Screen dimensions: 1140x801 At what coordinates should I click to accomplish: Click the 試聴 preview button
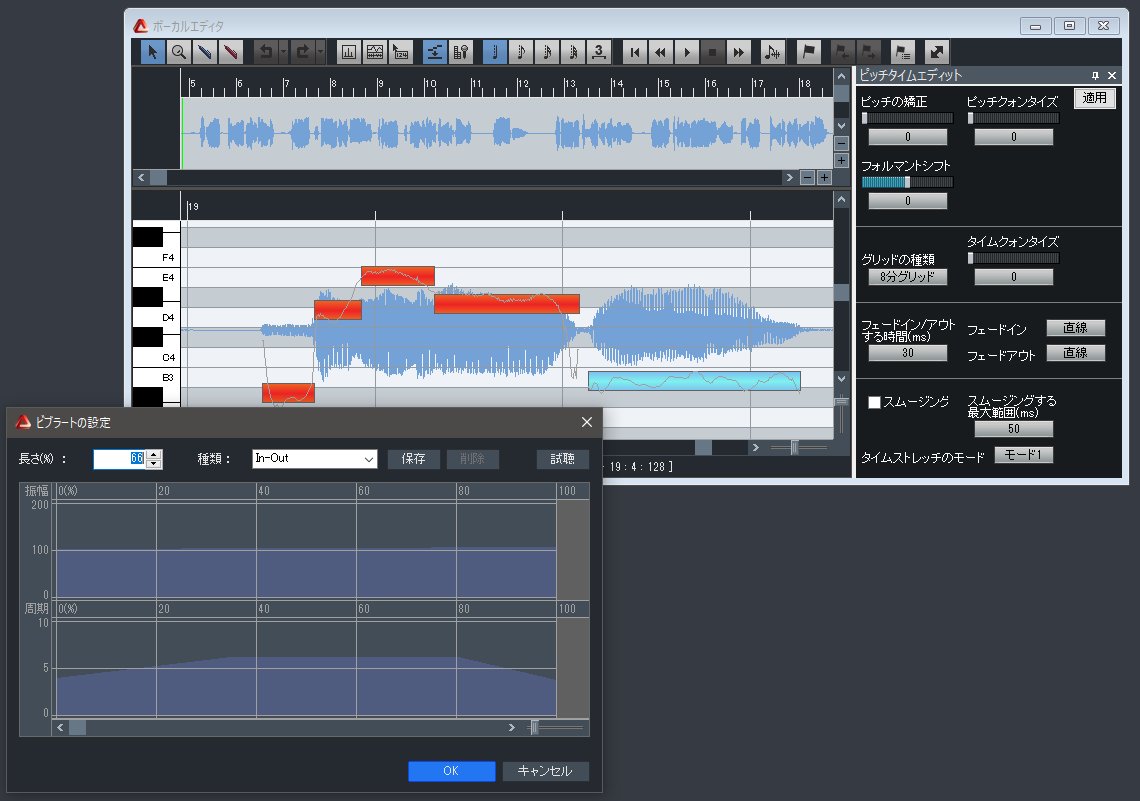point(562,459)
